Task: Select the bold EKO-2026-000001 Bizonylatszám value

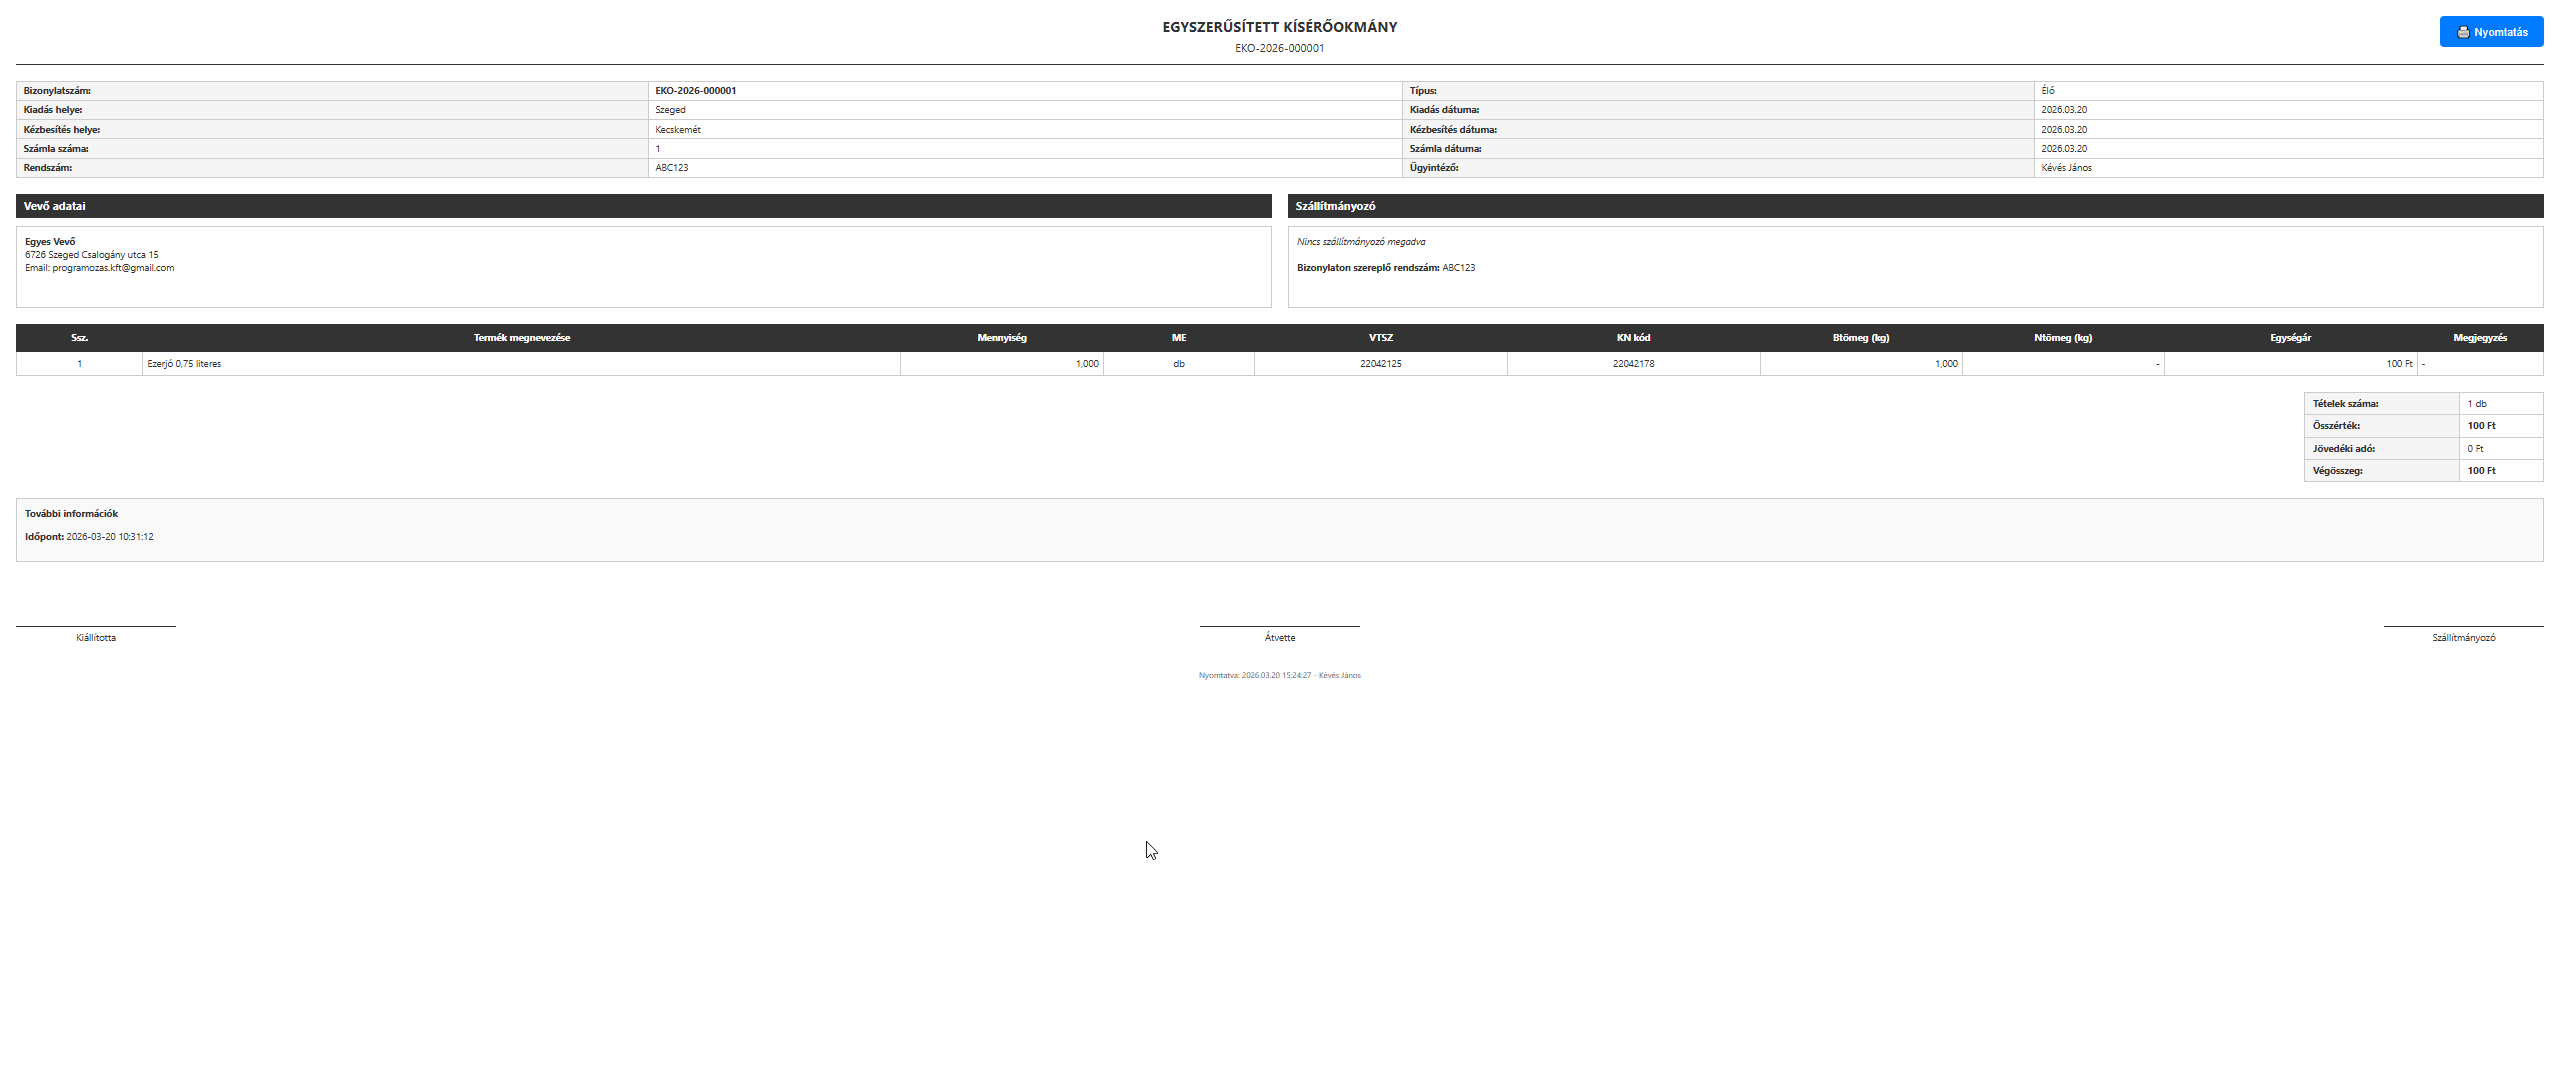Action: [x=695, y=91]
